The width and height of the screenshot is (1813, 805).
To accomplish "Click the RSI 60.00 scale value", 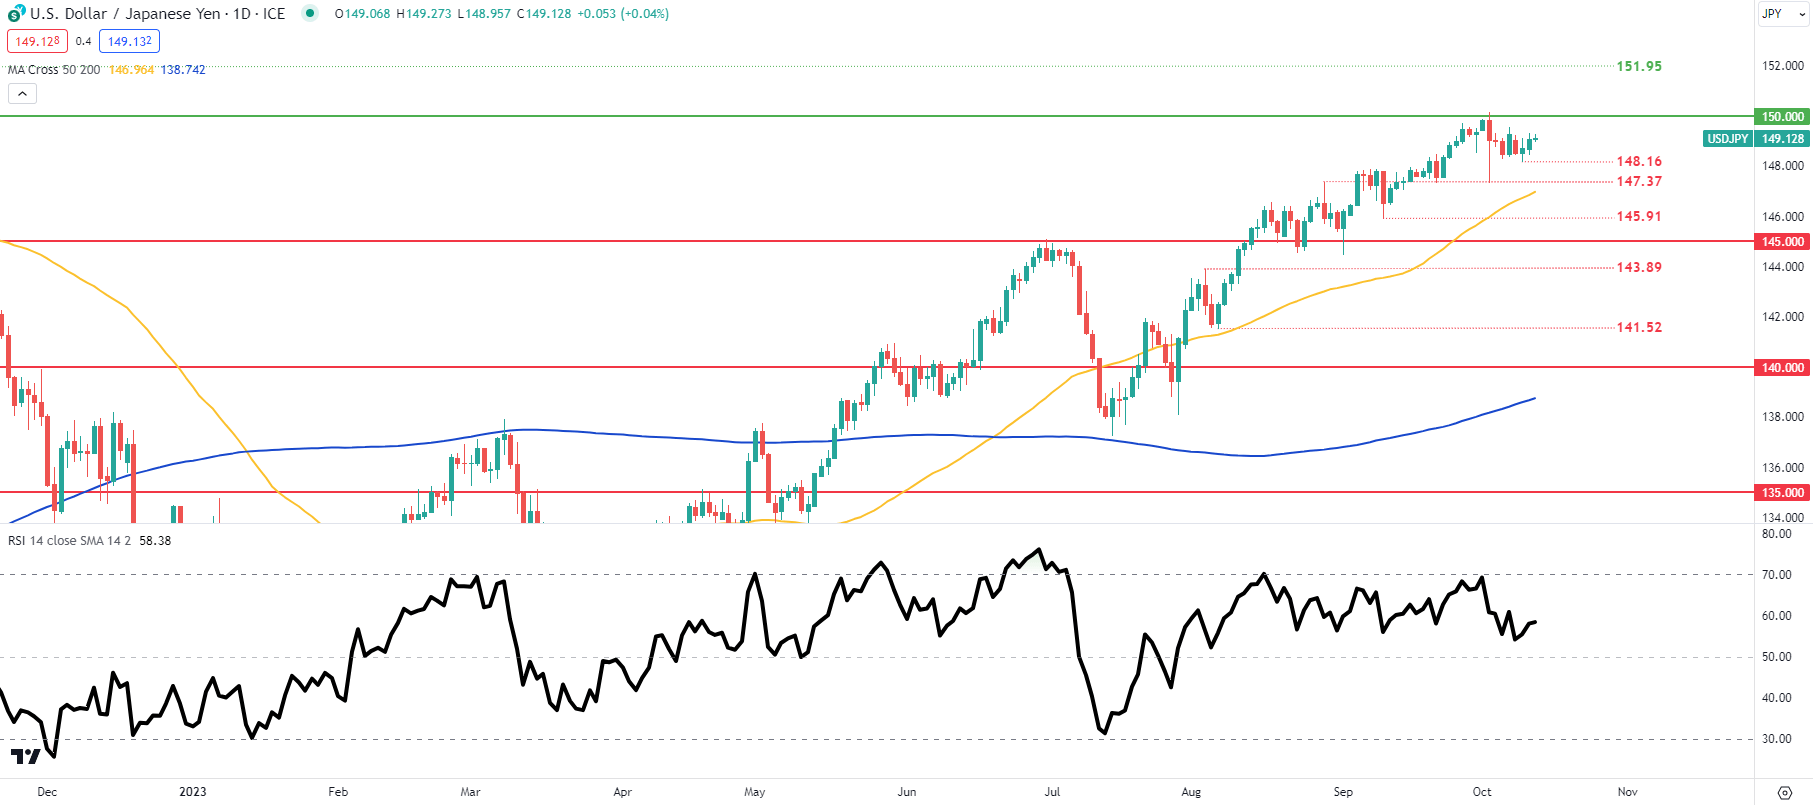I will point(1777,616).
